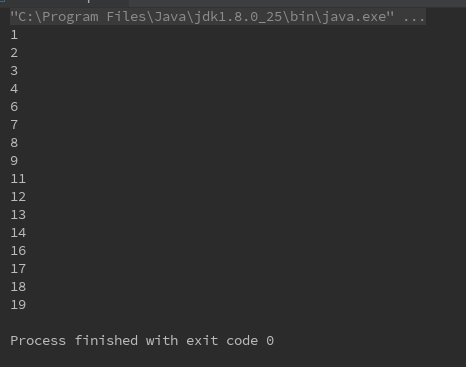Select the output line showing 8
The height and width of the screenshot is (367, 466).
[x=14, y=143]
